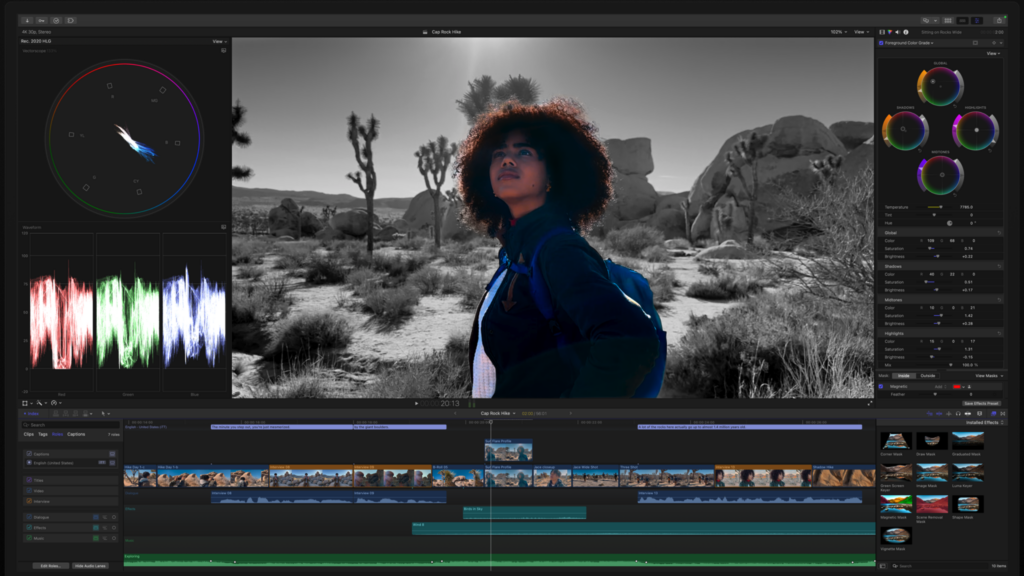Toggle the Titles role checkbox

click(29, 480)
